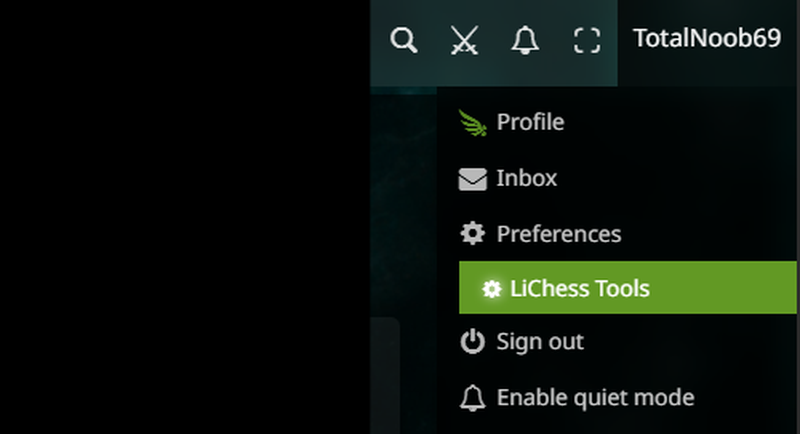Image resolution: width=800 pixels, height=434 pixels.
Task: Click the rounded dark panel left of the menu
Action: pos(385,375)
